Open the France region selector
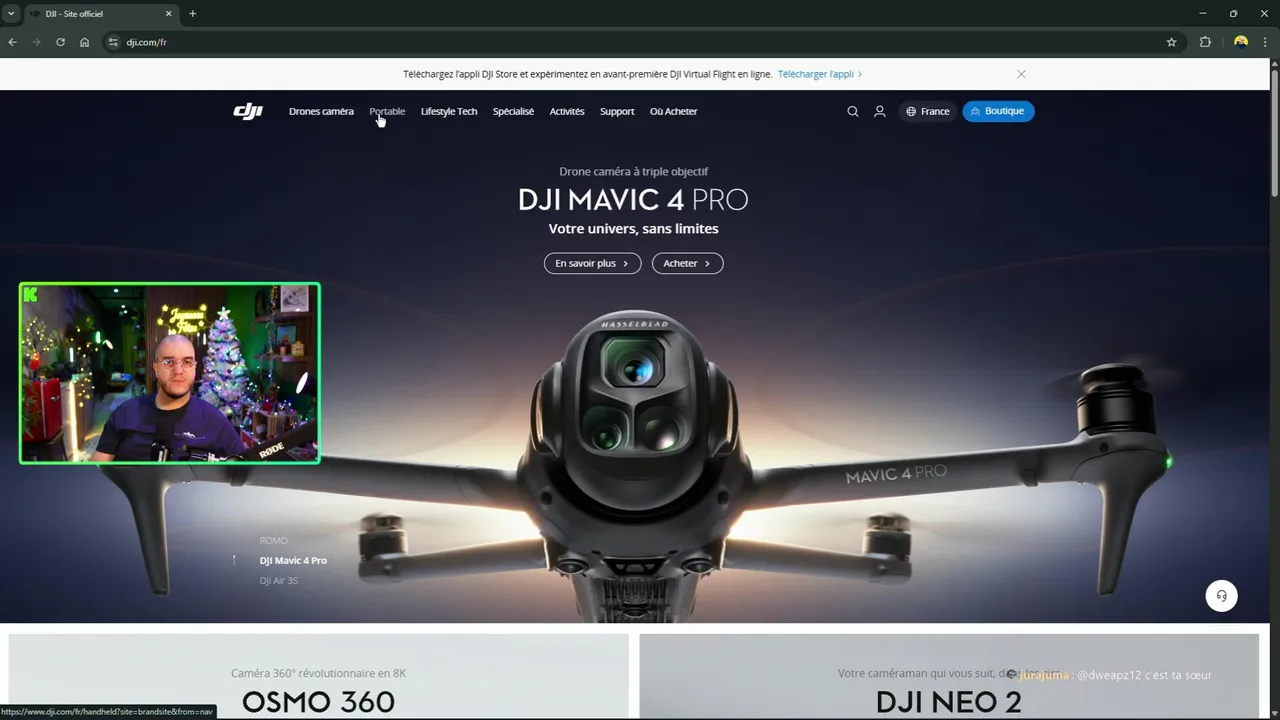1280x720 pixels. [x=928, y=111]
